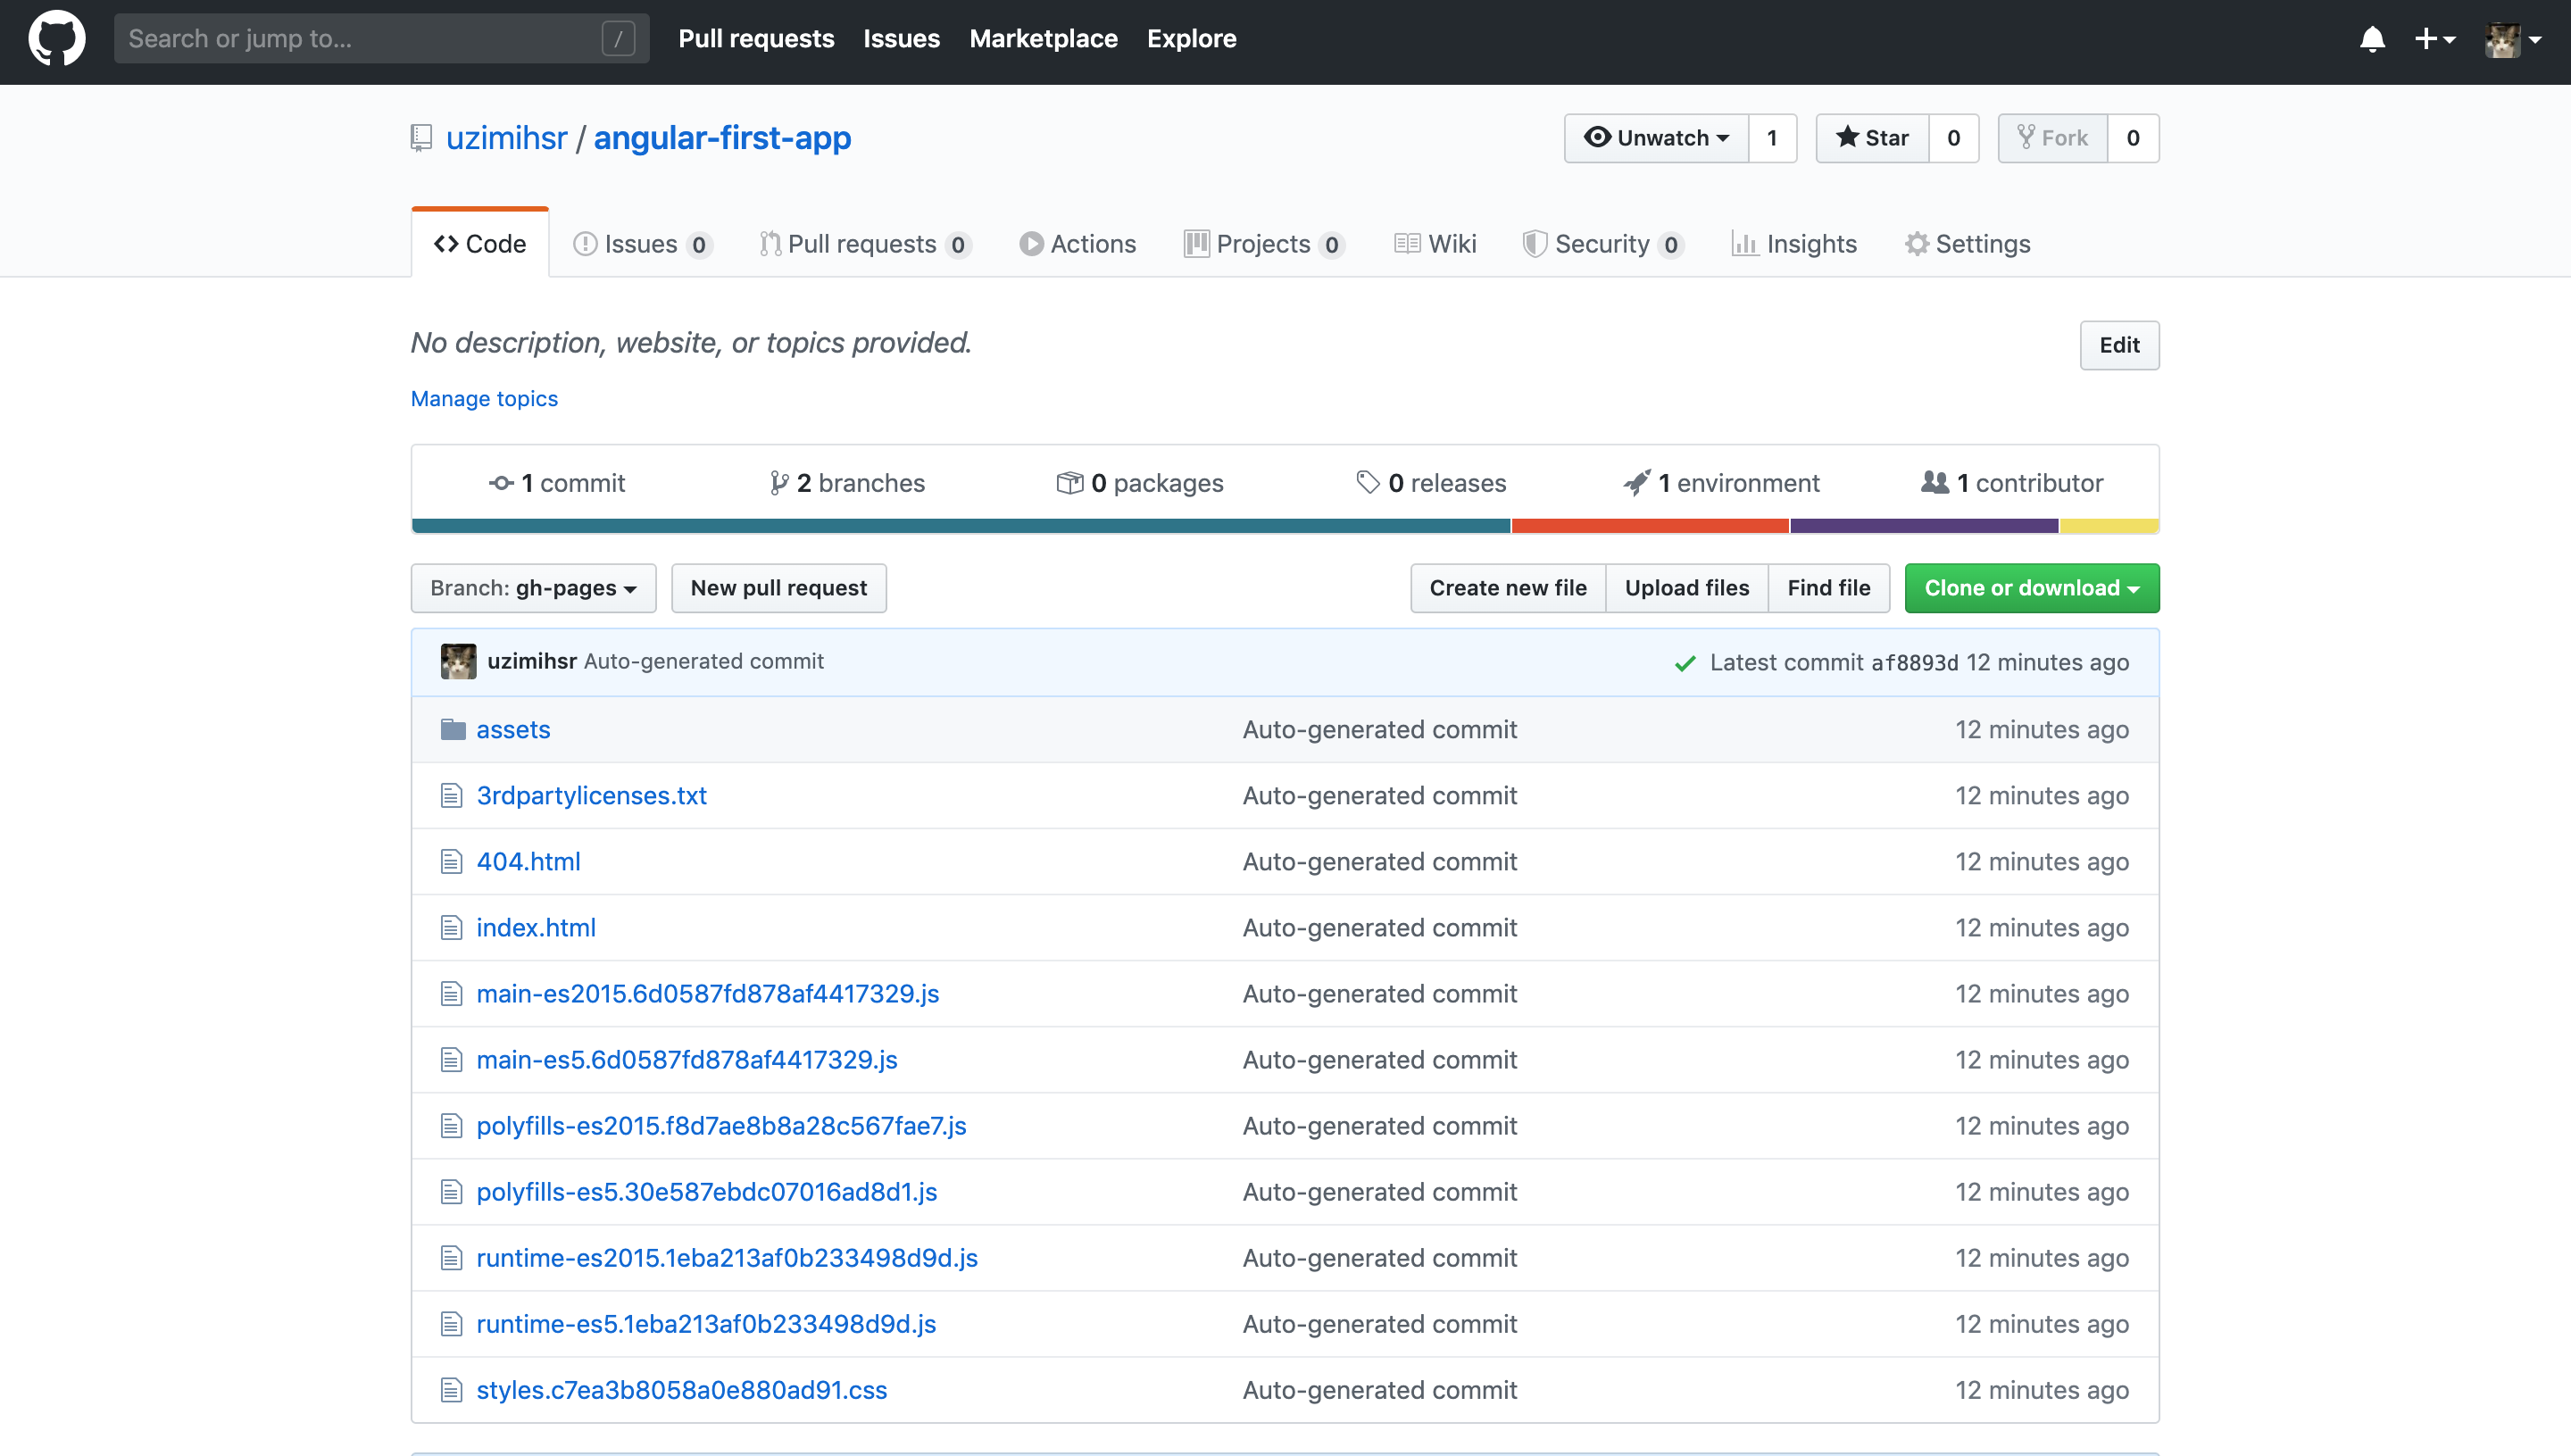
Task: Click file icon for main-es2015 js file
Action: pos(452,993)
